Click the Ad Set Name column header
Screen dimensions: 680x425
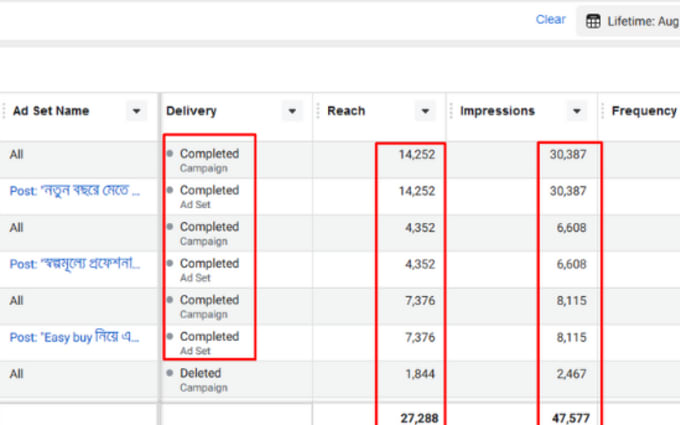click(51, 111)
